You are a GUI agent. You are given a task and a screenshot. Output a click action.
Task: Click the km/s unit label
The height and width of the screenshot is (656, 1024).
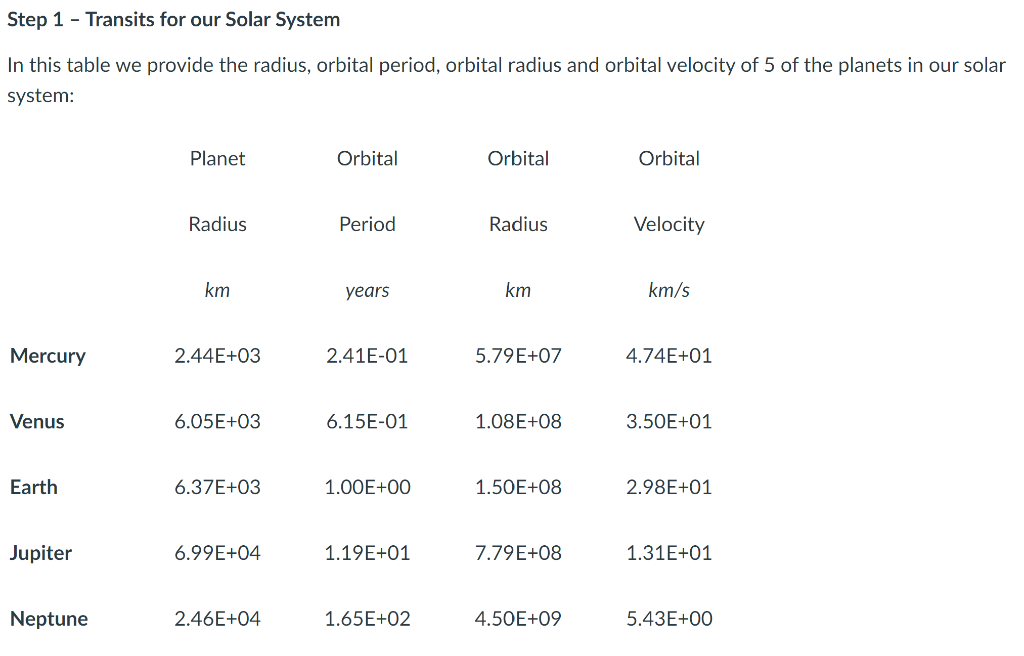(x=669, y=290)
